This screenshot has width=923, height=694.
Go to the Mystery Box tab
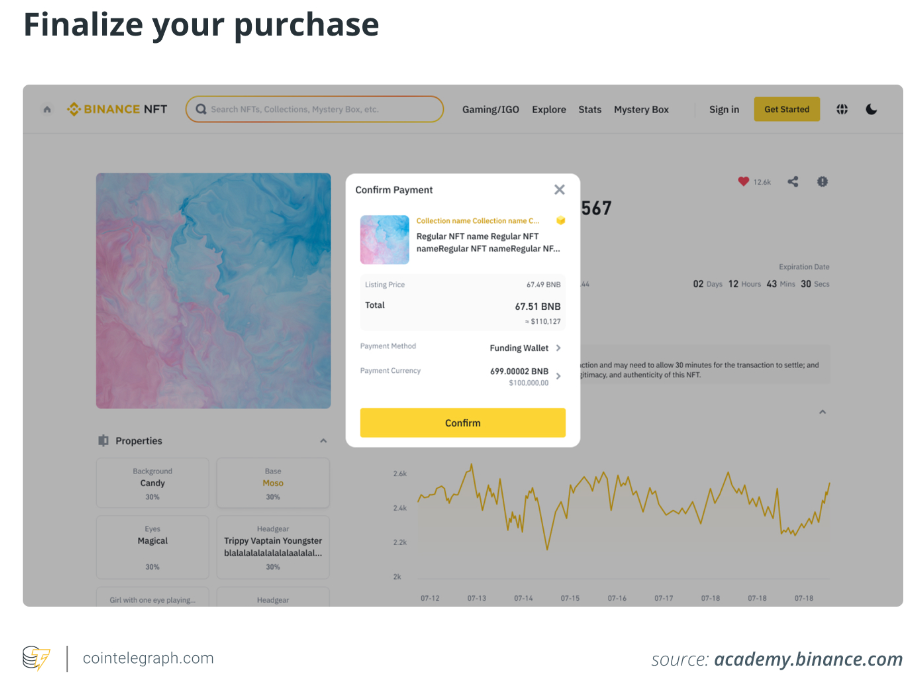click(641, 110)
